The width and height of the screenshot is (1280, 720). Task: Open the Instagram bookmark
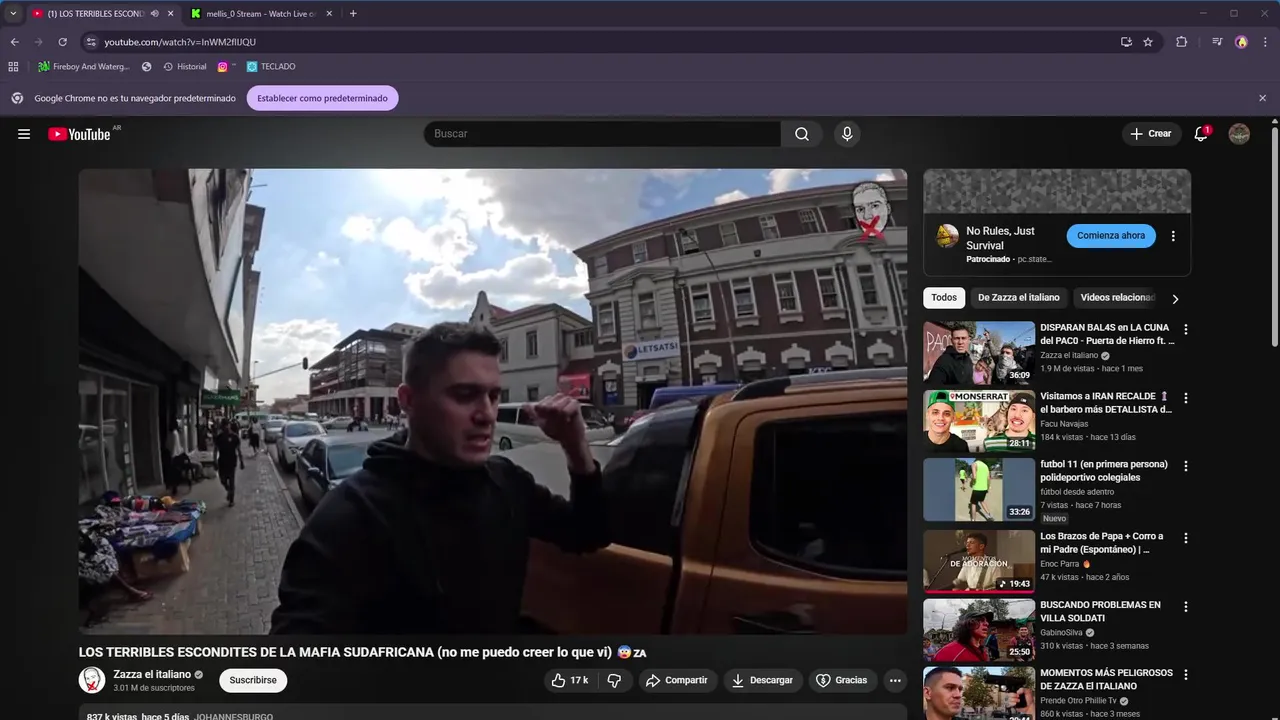[x=223, y=67]
